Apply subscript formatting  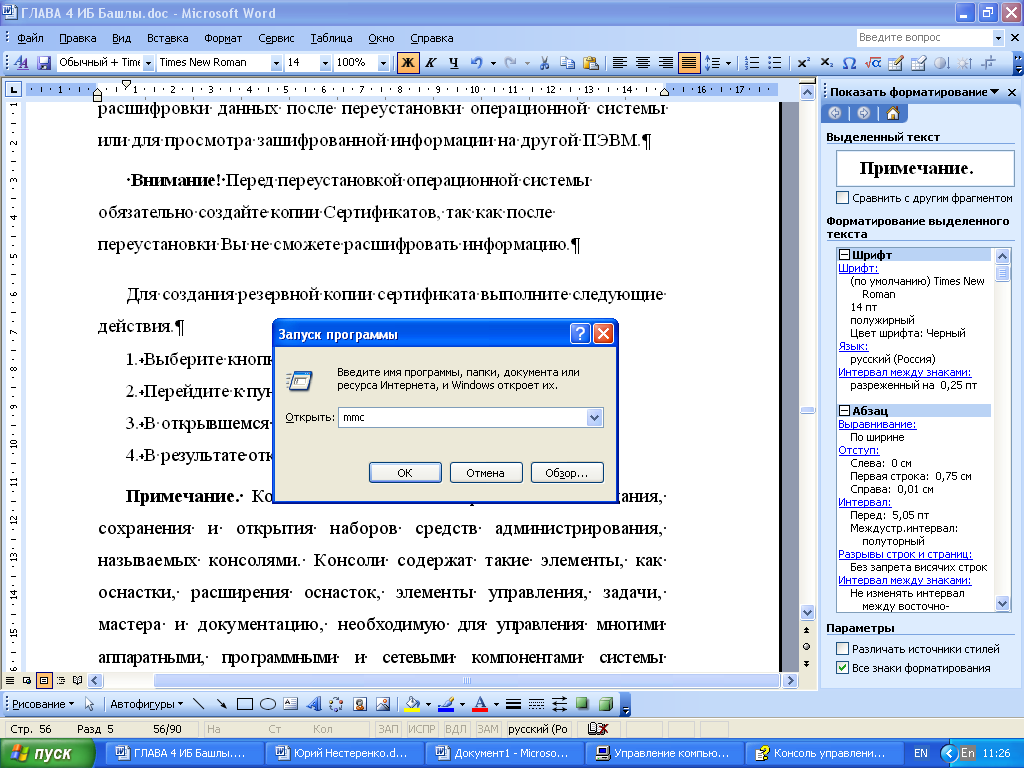pyautogui.click(x=826, y=63)
